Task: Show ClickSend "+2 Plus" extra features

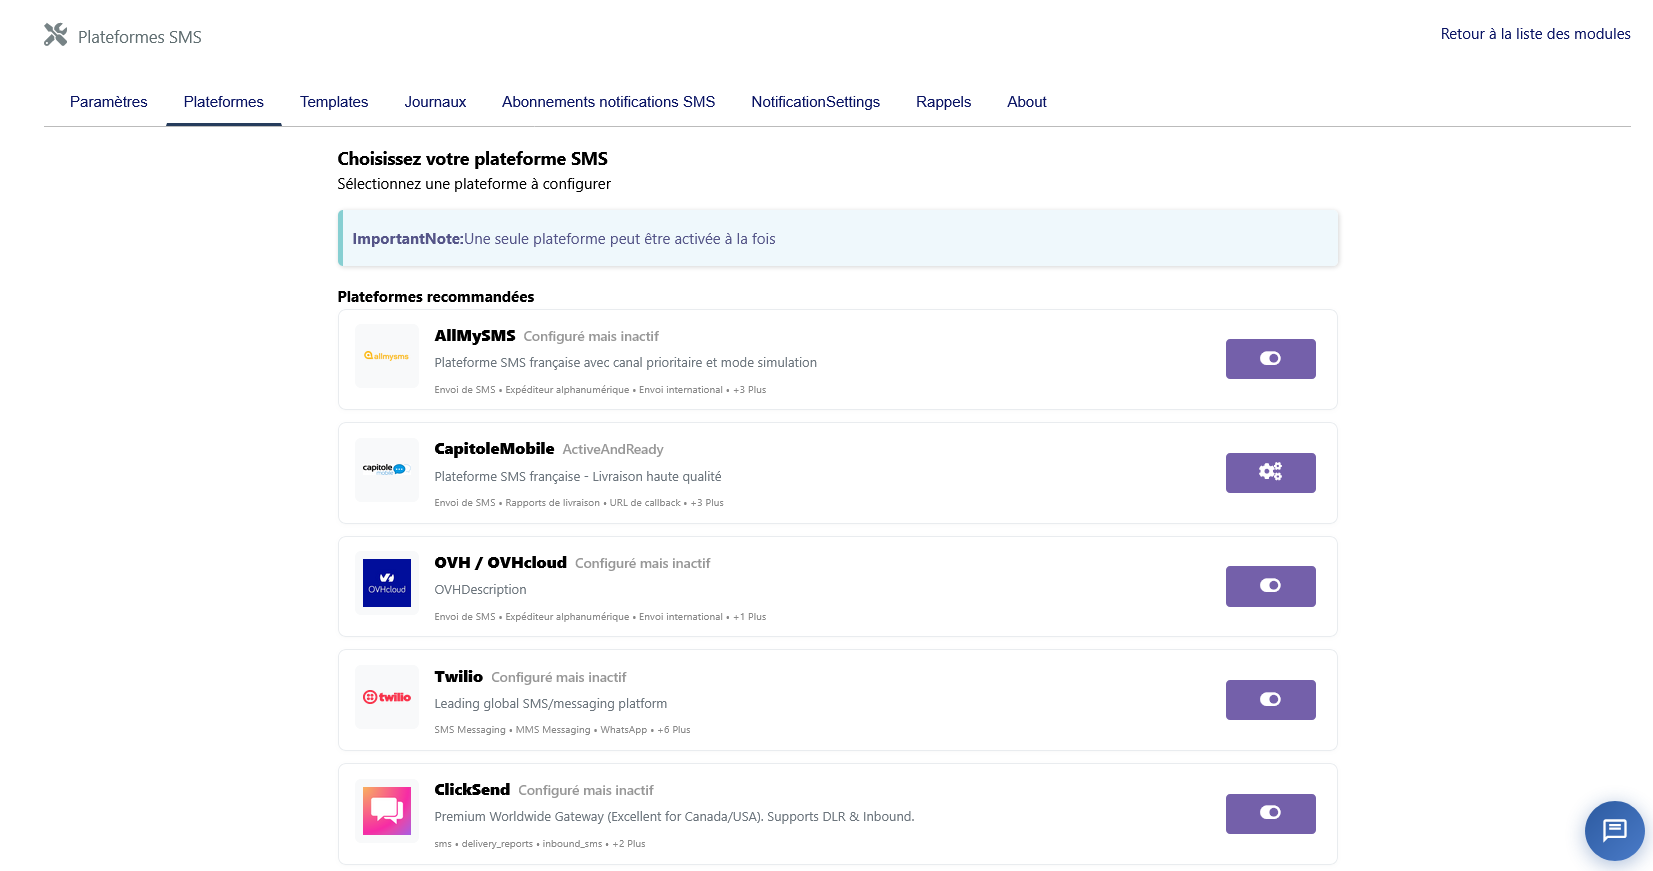Action: 629,844
